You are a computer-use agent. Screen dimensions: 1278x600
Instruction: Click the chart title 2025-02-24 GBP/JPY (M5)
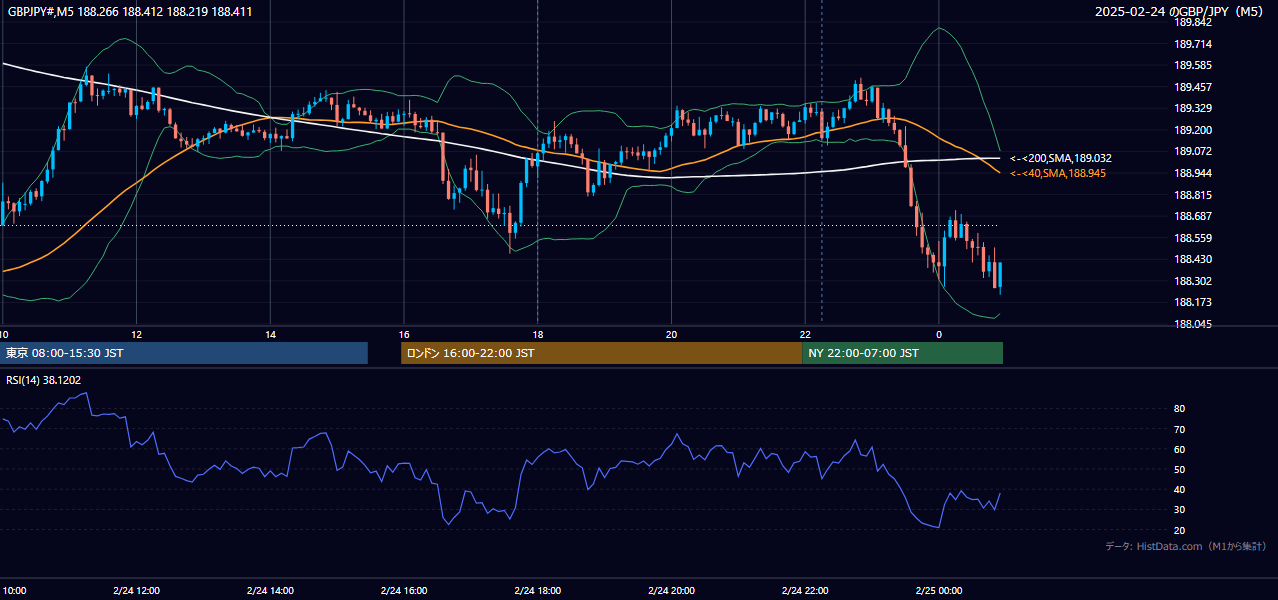coord(1180,12)
